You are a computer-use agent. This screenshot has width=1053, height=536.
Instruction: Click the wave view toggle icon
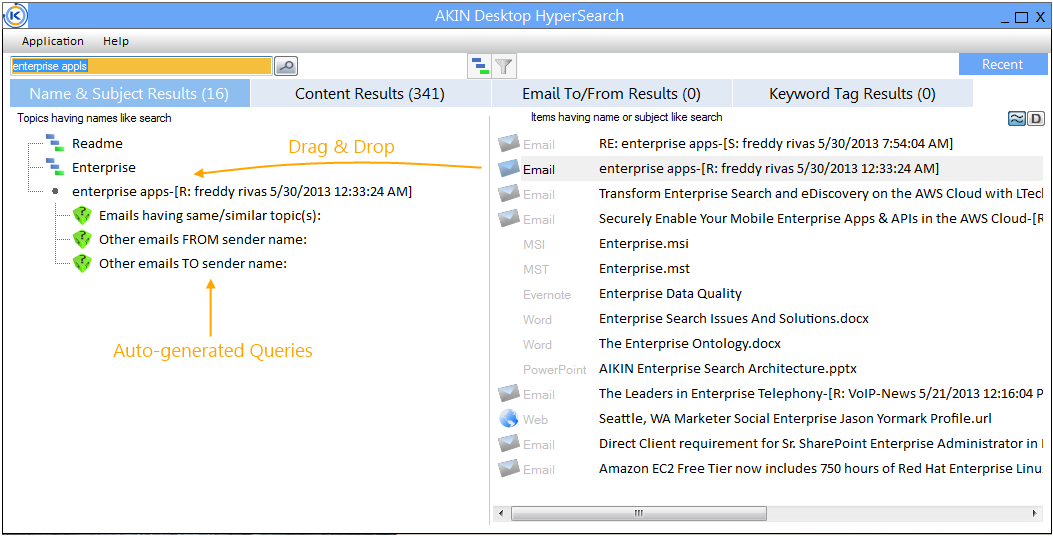tap(1016, 119)
